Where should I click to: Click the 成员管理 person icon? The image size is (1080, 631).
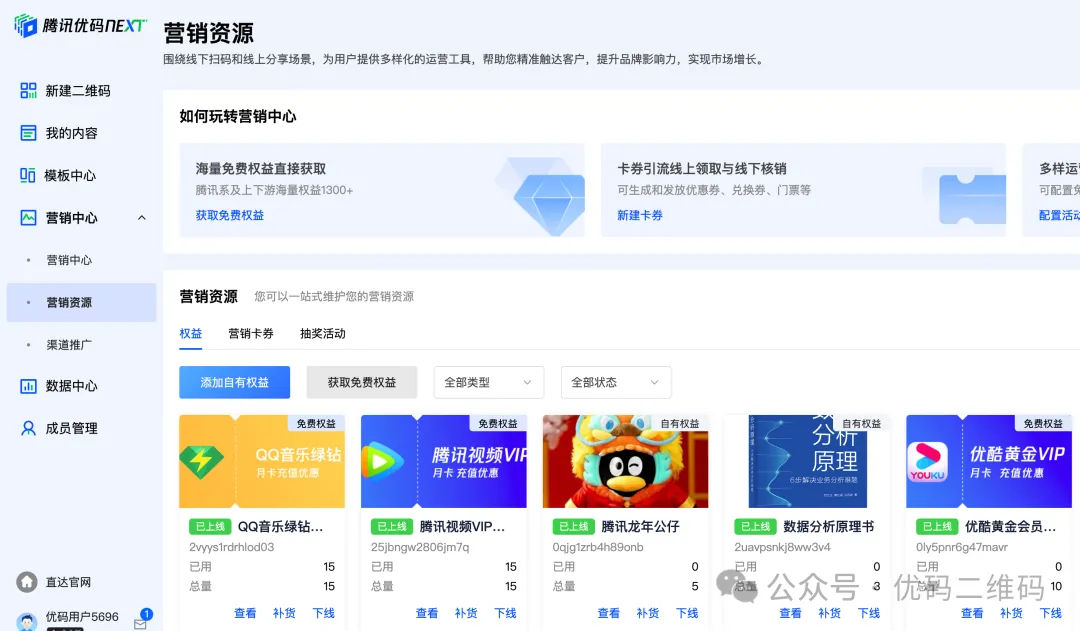click(28, 428)
